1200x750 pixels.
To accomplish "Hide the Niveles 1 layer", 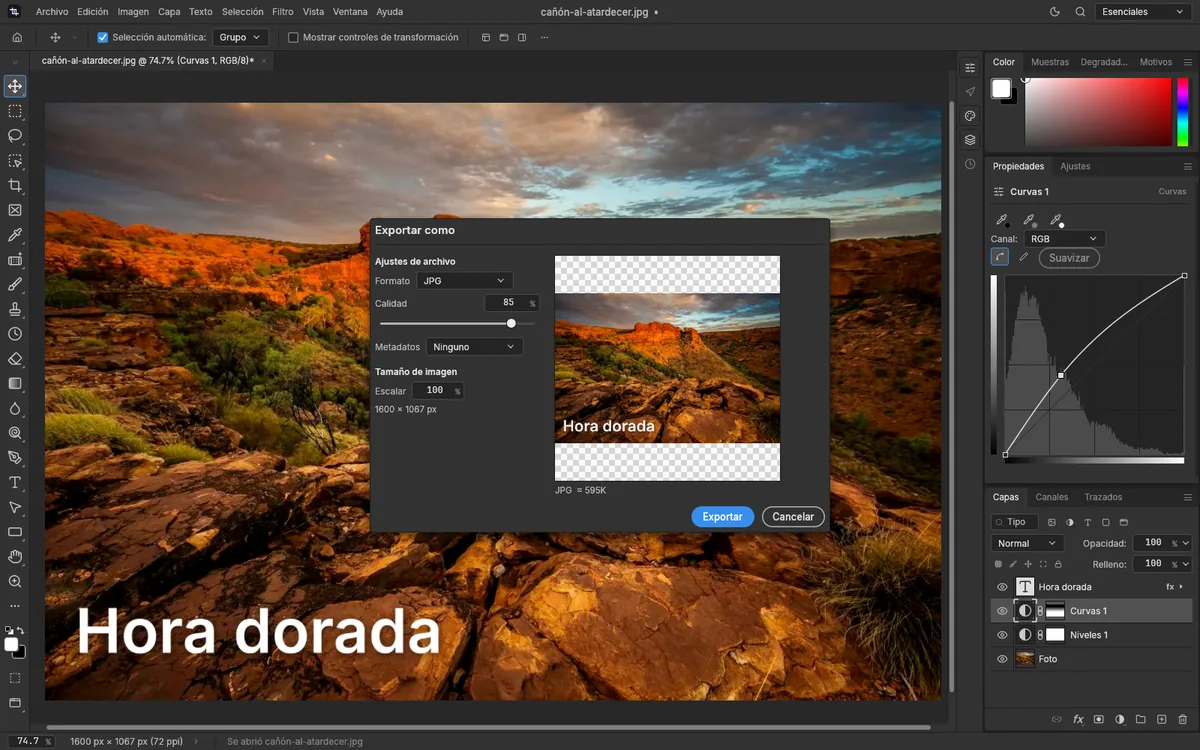I will point(1002,635).
